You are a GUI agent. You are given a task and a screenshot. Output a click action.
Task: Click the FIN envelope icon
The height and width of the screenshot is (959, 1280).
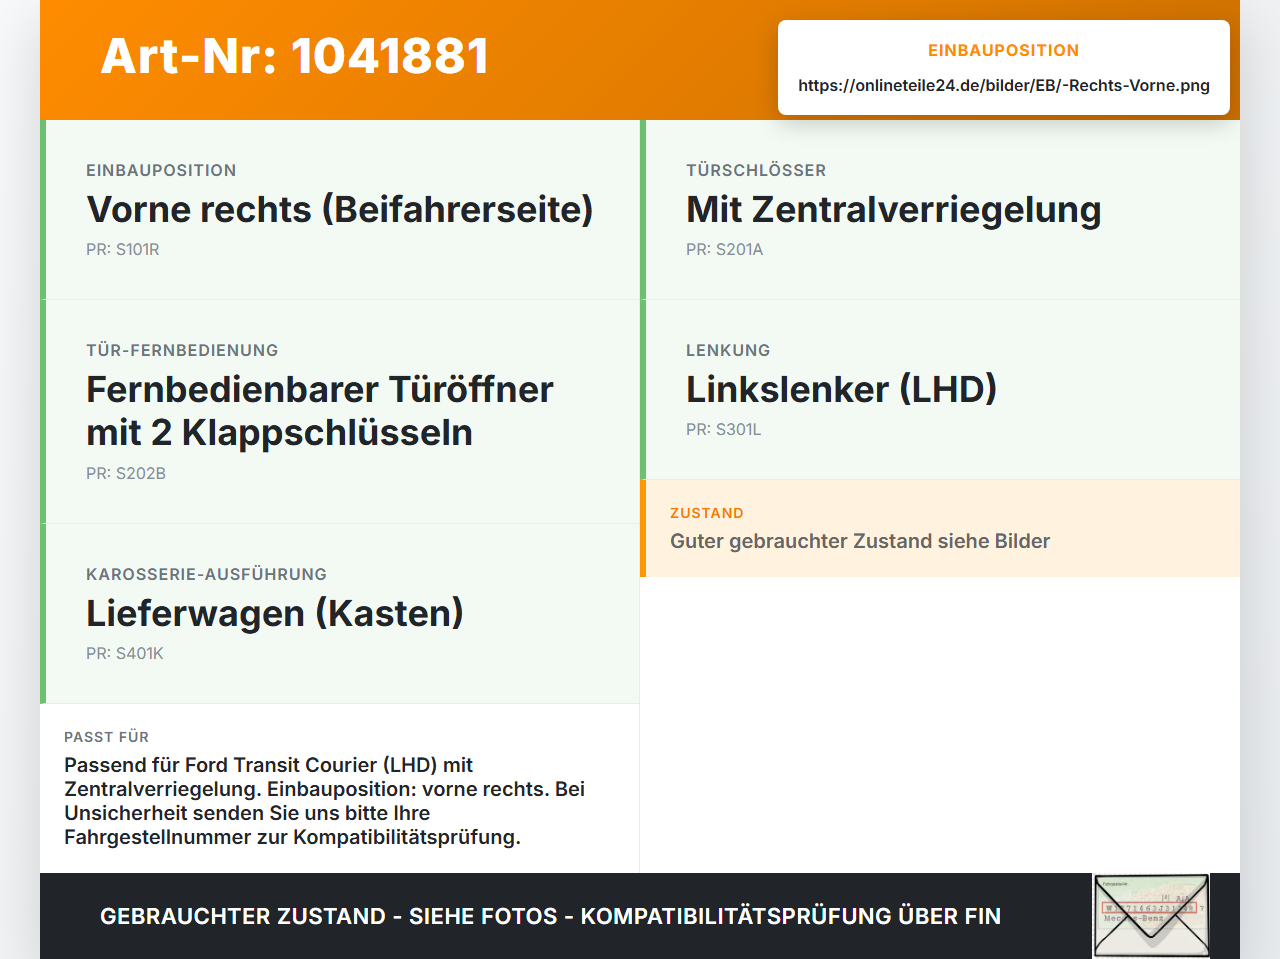1151,916
